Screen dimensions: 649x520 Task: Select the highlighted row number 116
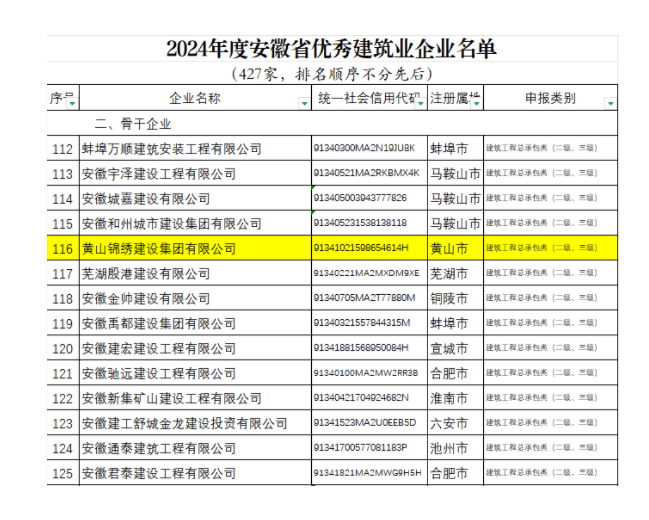click(62, 248)
